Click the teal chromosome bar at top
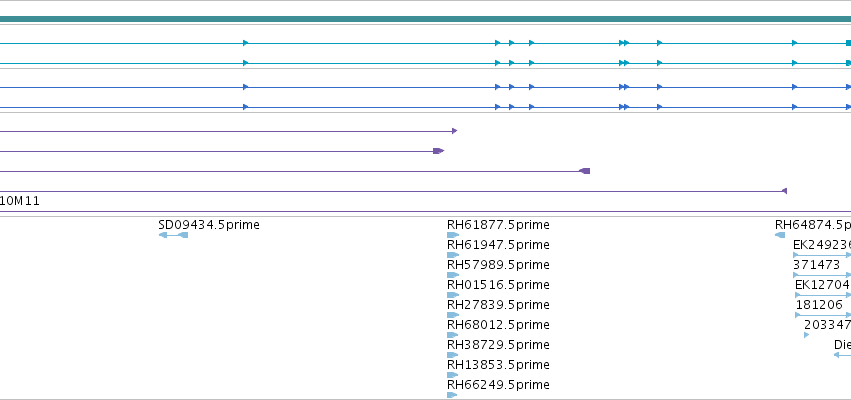The width and height of the screenshot is (851, 400). [426, 19]
